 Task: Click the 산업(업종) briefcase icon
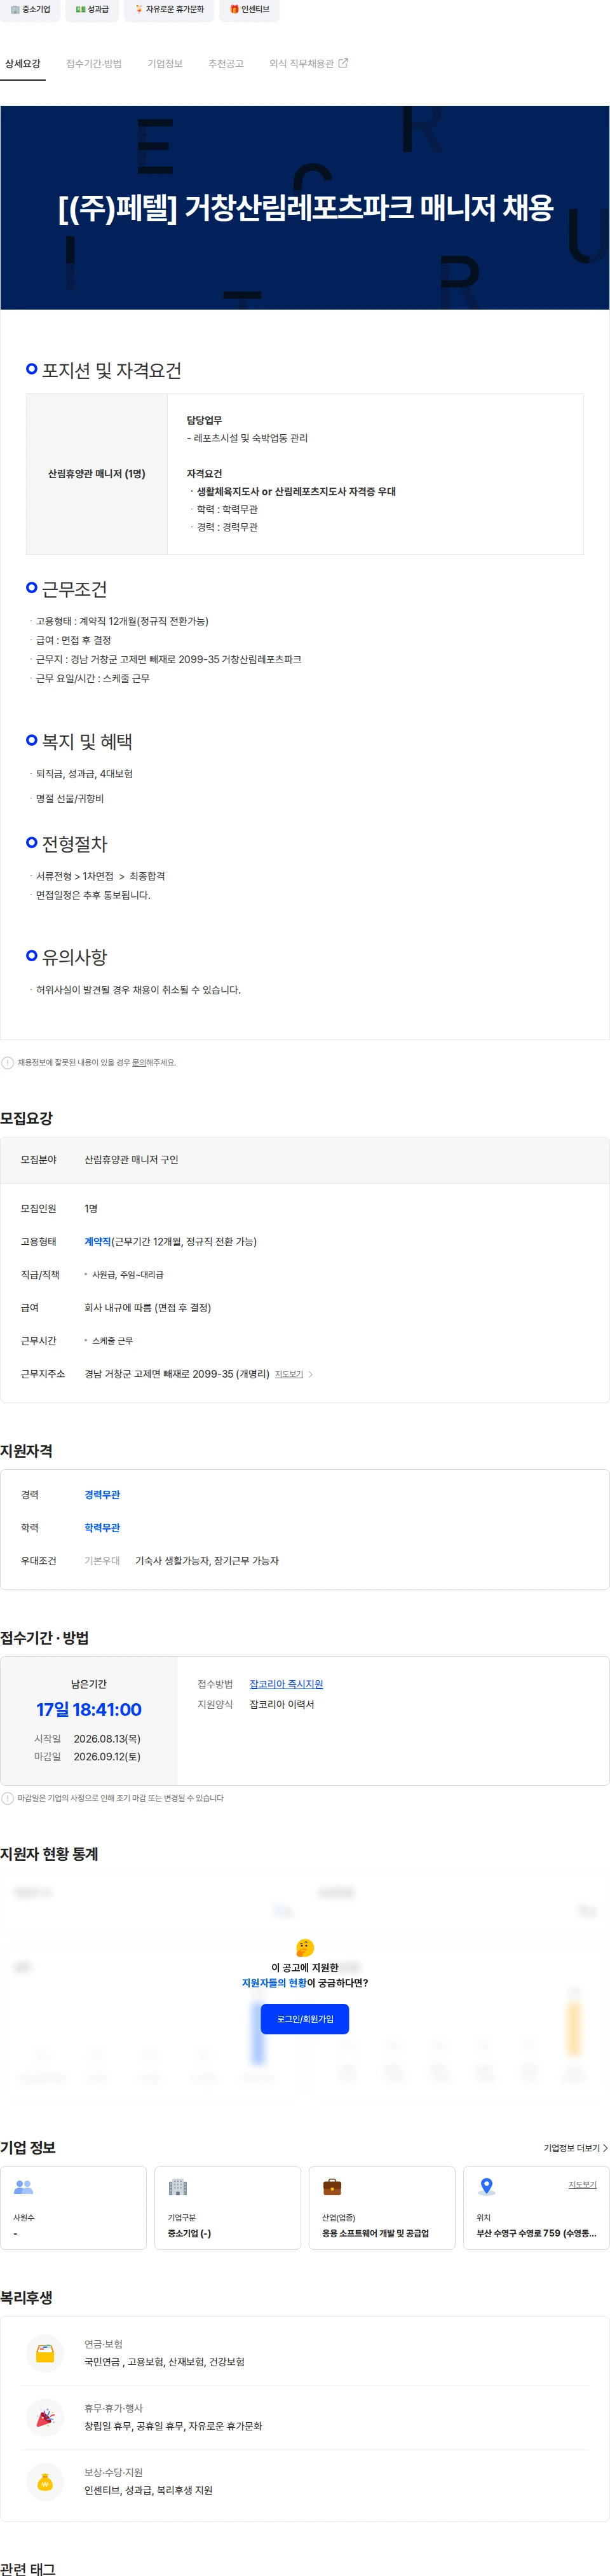[332, 2187]
